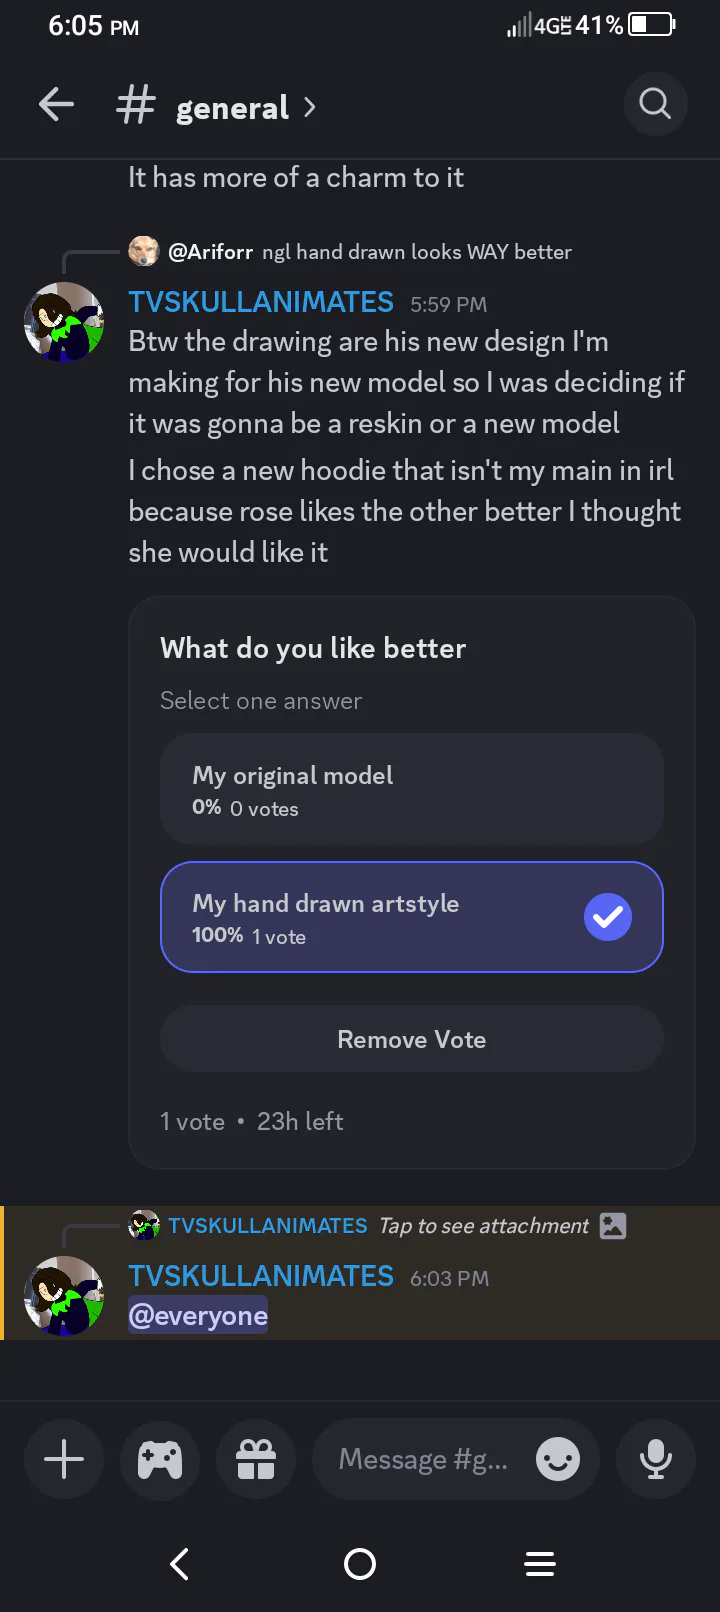
Task: Open channel search magnifier icon
Action: 655,103
